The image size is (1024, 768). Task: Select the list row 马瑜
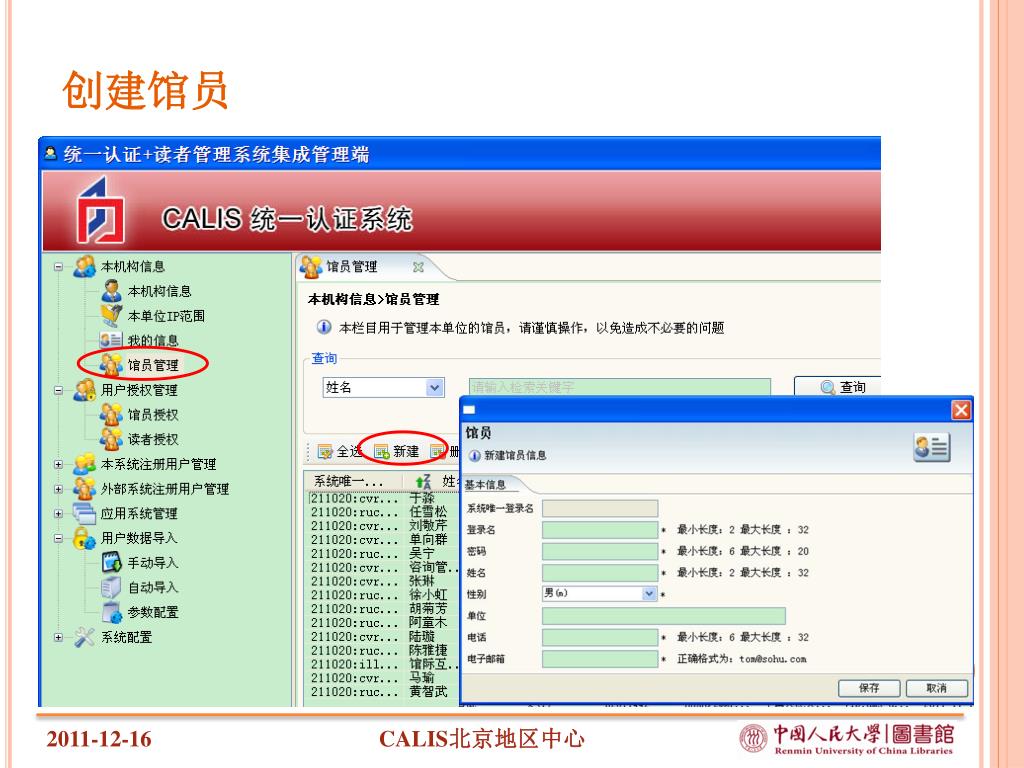pos(382,678)
